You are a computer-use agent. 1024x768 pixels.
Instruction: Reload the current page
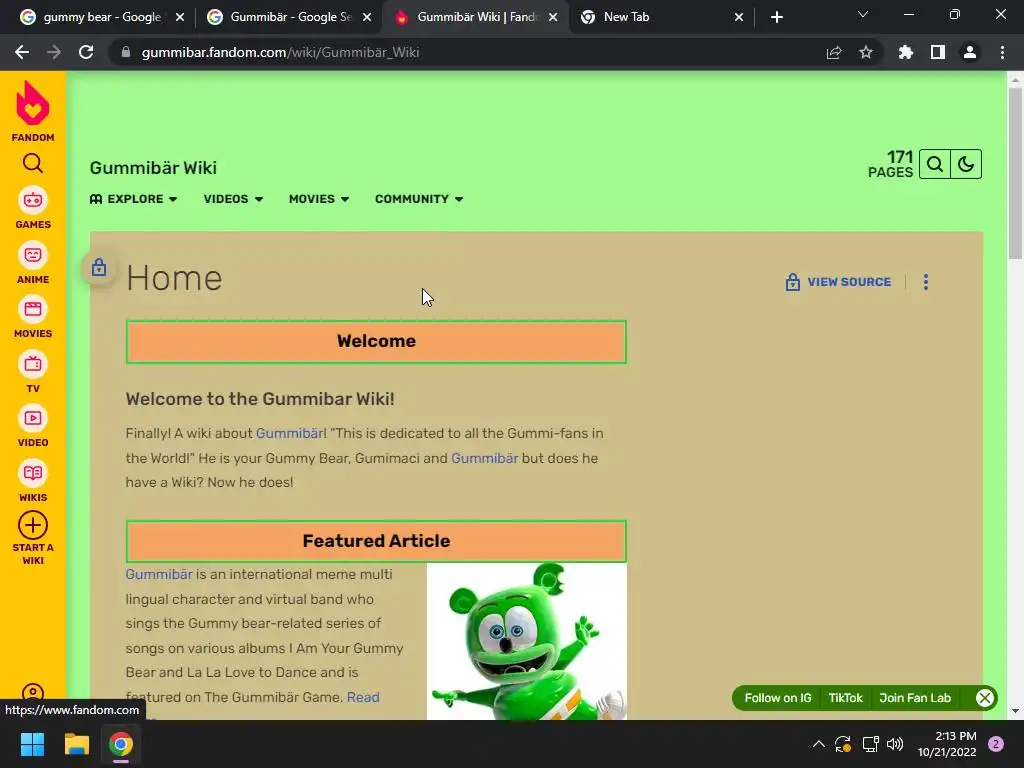pos(86,52)
